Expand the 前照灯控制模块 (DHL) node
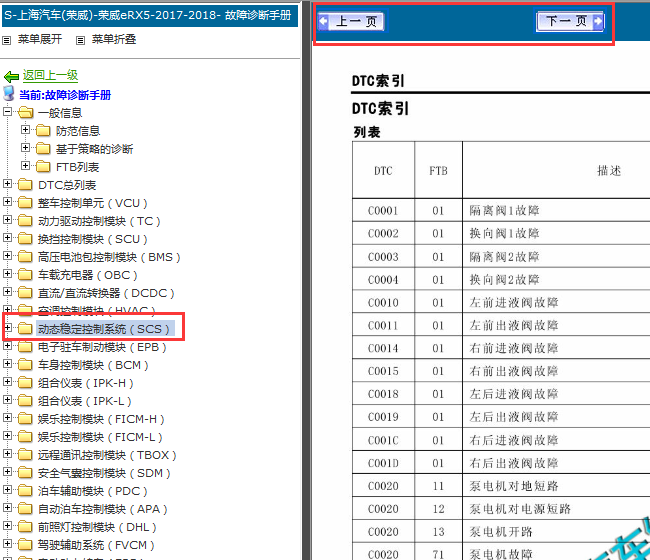This screenshot has height=560, width=650. coord(7,526)
